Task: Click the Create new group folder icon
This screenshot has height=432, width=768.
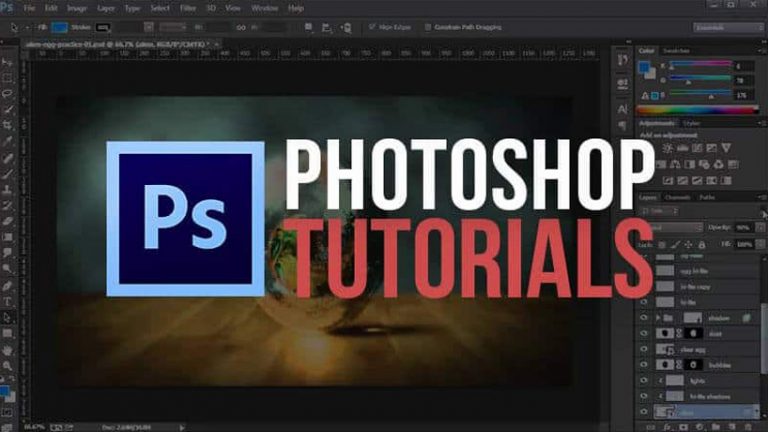Action: pyautogui.click(x=716, y=427)
